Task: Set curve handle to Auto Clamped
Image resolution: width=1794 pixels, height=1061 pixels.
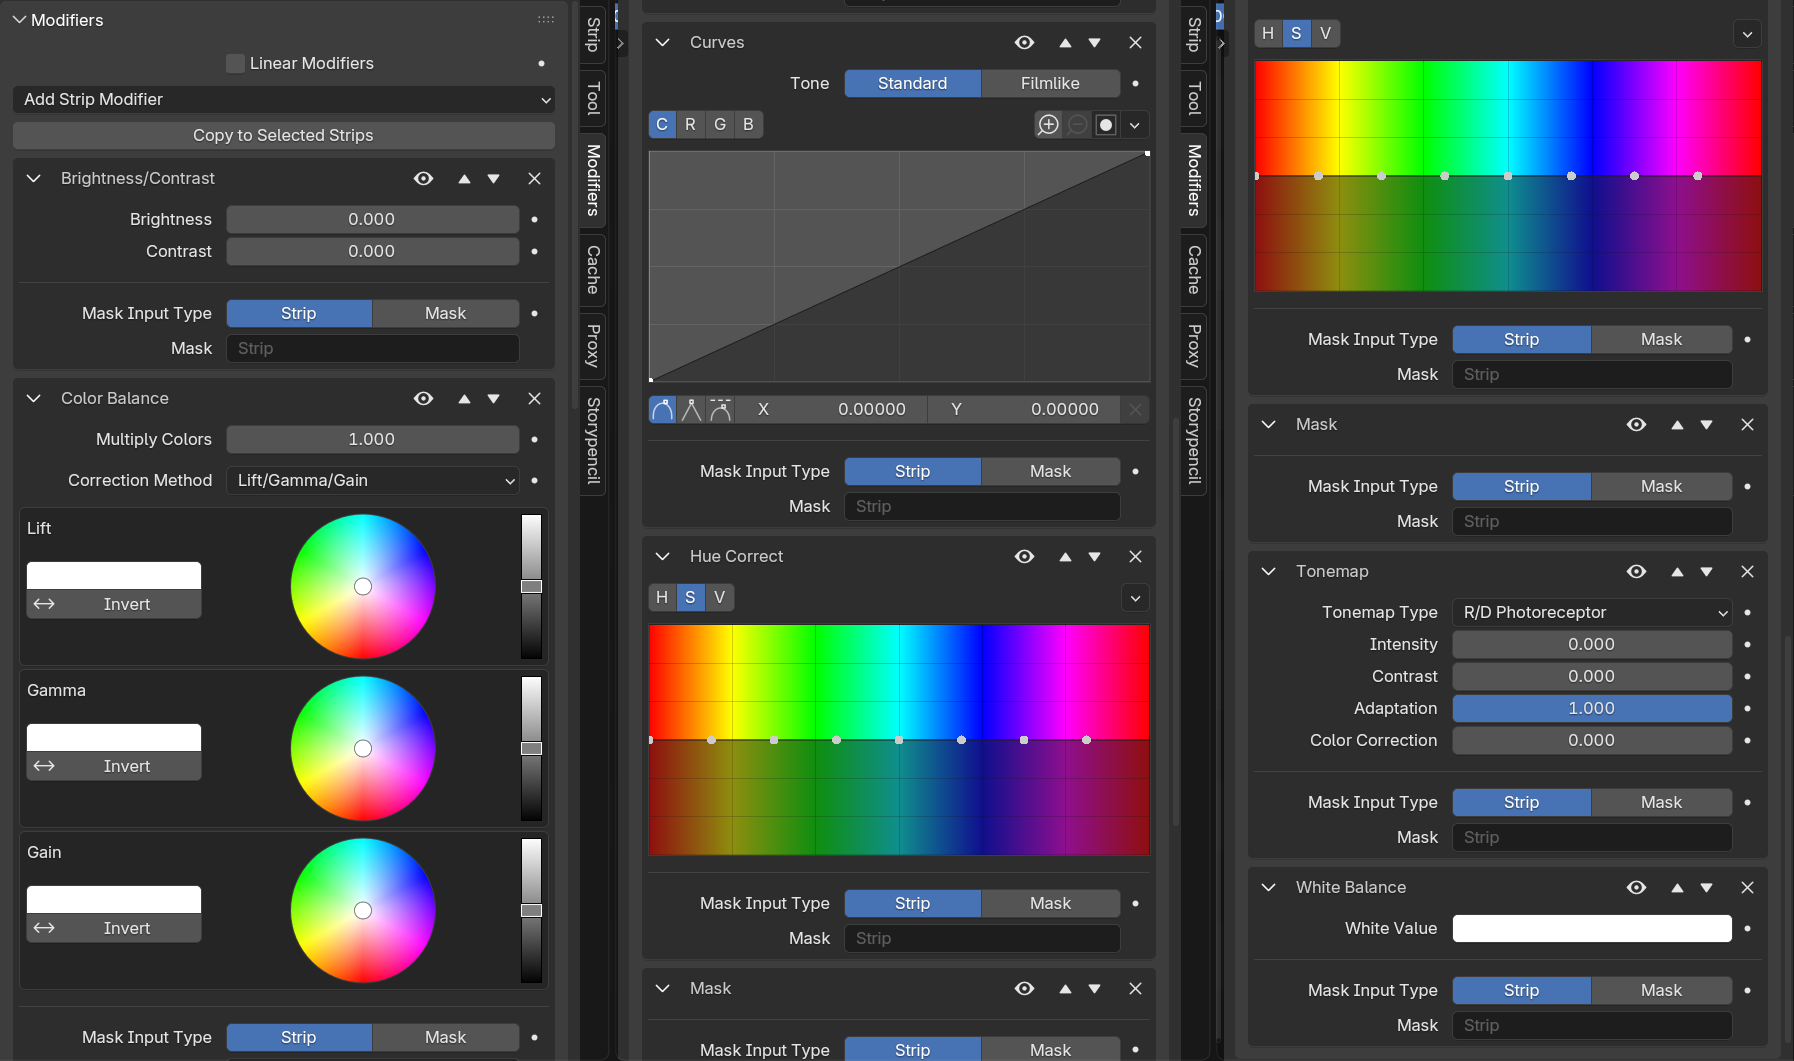Action: point(720,409)
